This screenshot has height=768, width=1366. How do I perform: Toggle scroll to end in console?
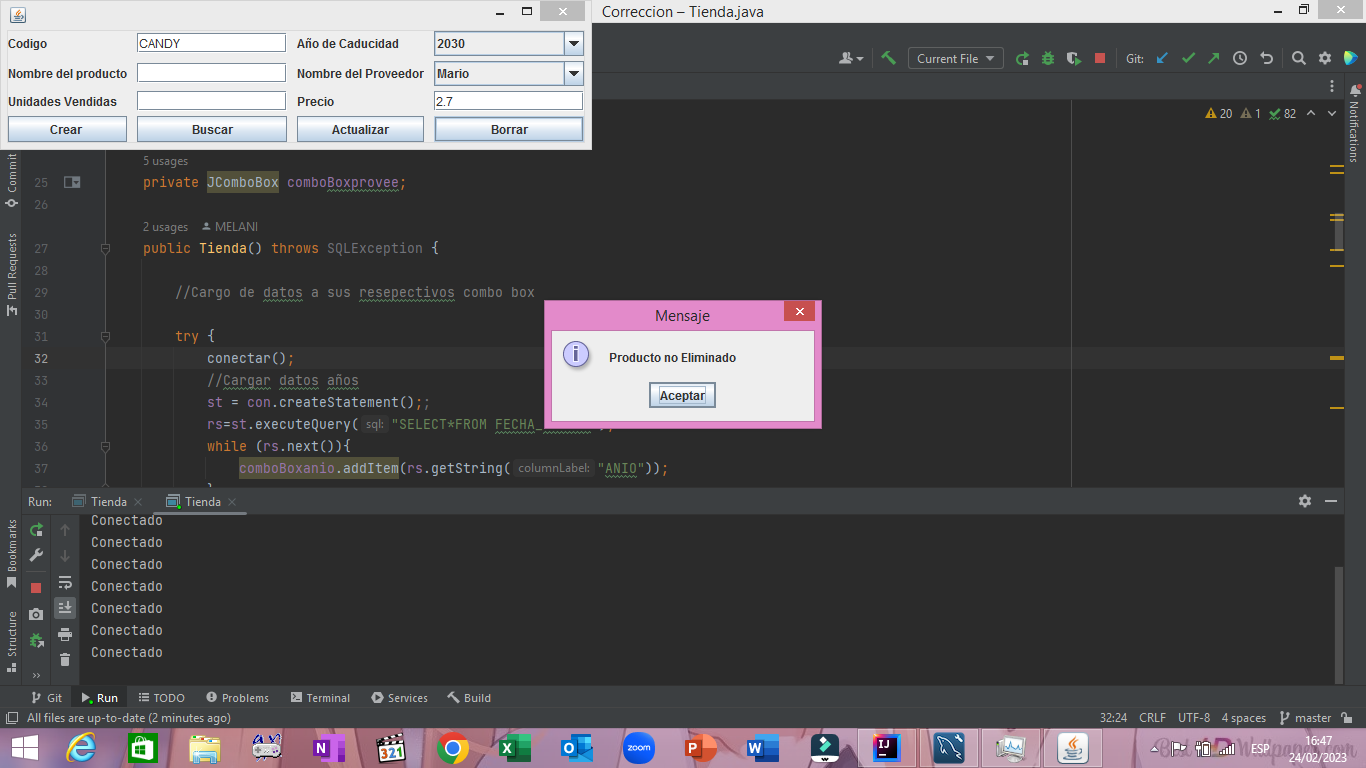65,608
